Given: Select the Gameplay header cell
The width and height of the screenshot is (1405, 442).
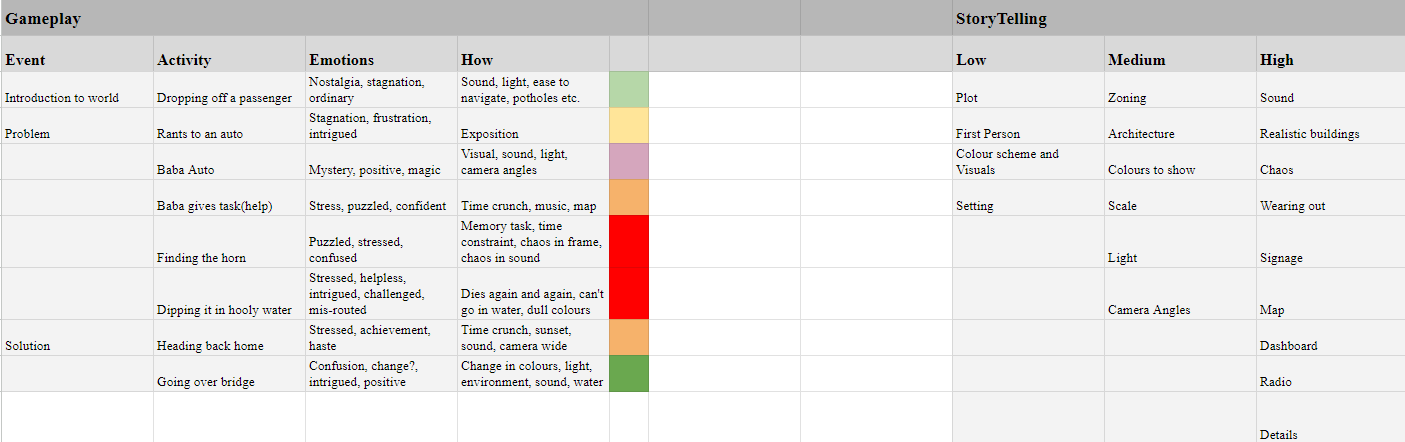Looking at the screenshot, I should coord(324,18).
